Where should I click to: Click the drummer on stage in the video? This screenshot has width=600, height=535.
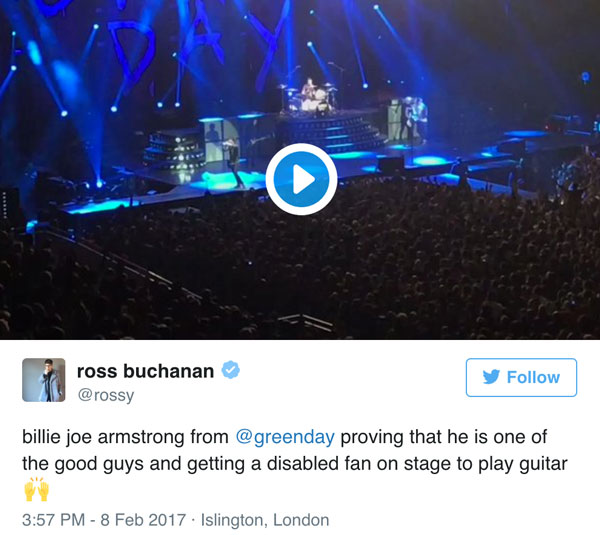[308, 89]
